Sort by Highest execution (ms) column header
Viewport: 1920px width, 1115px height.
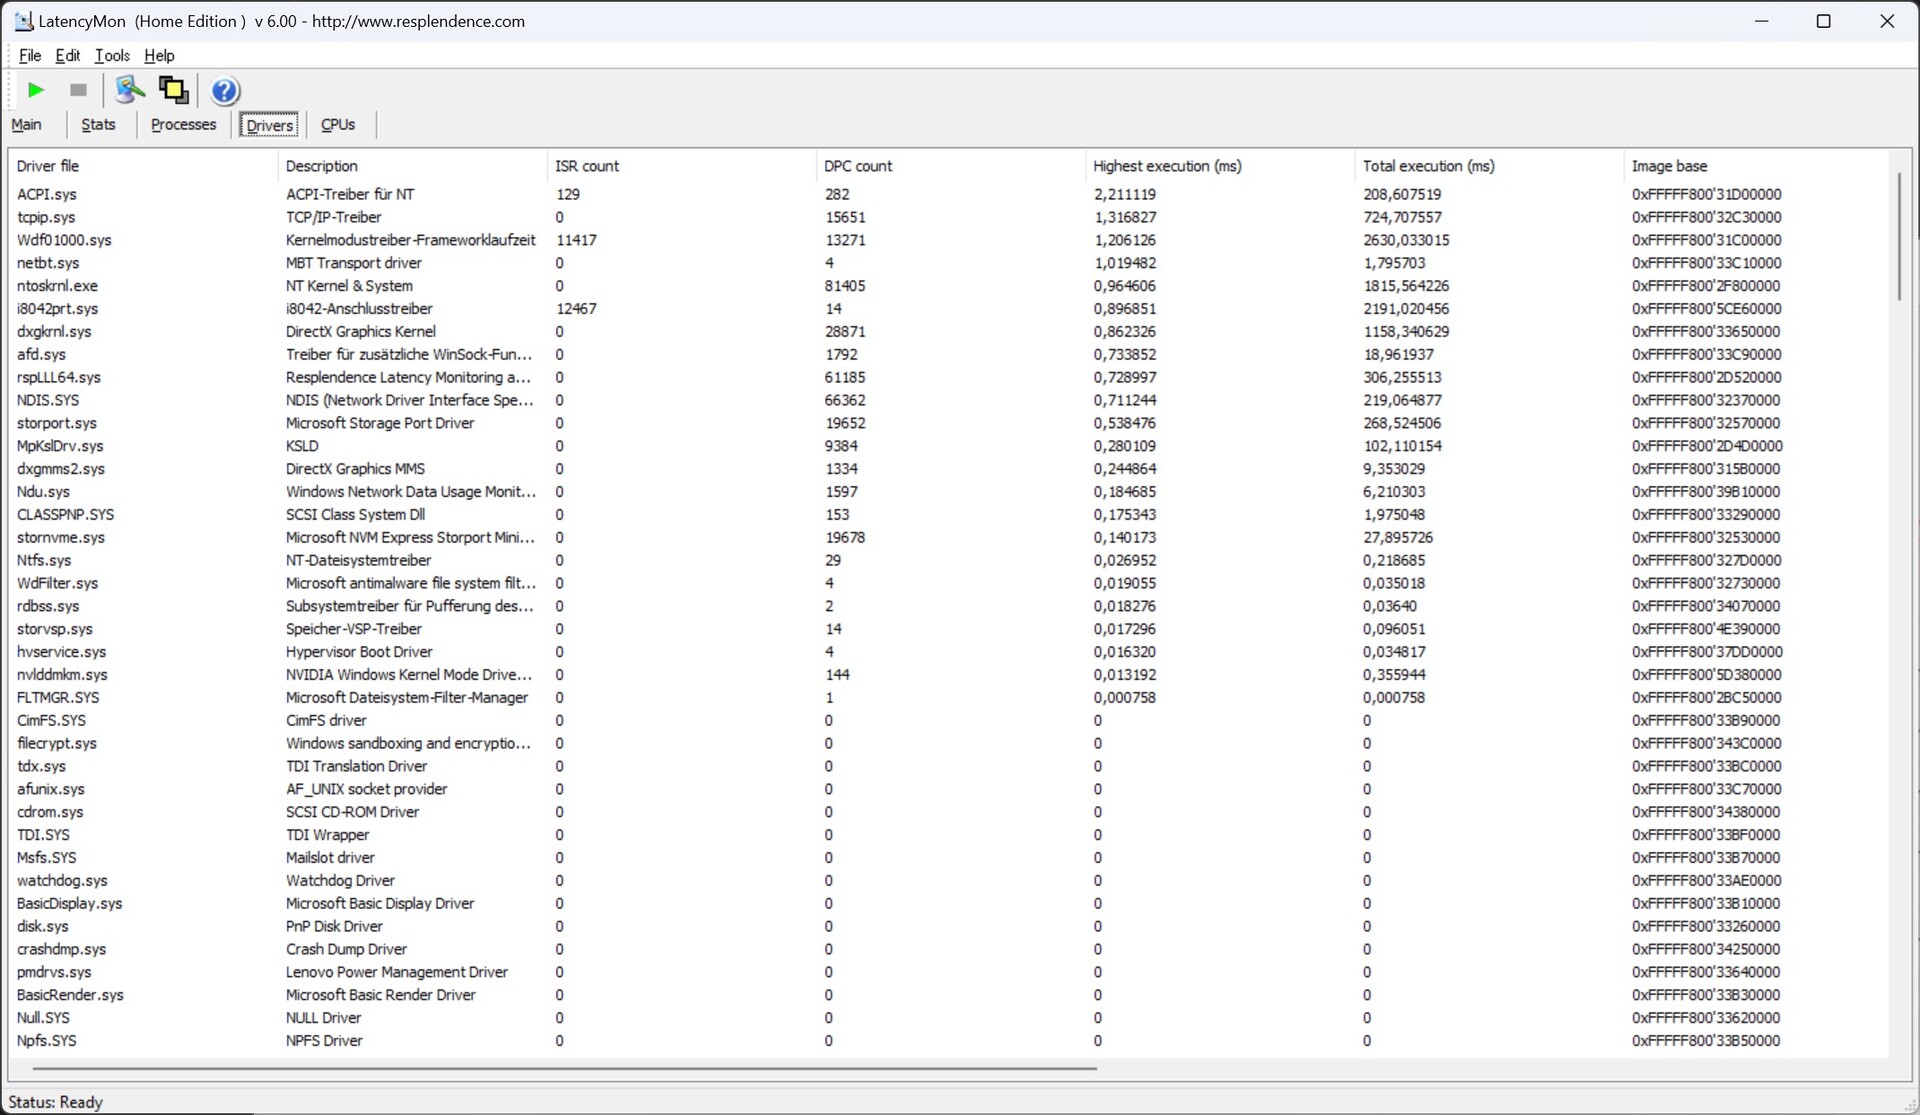point(1167,166)
